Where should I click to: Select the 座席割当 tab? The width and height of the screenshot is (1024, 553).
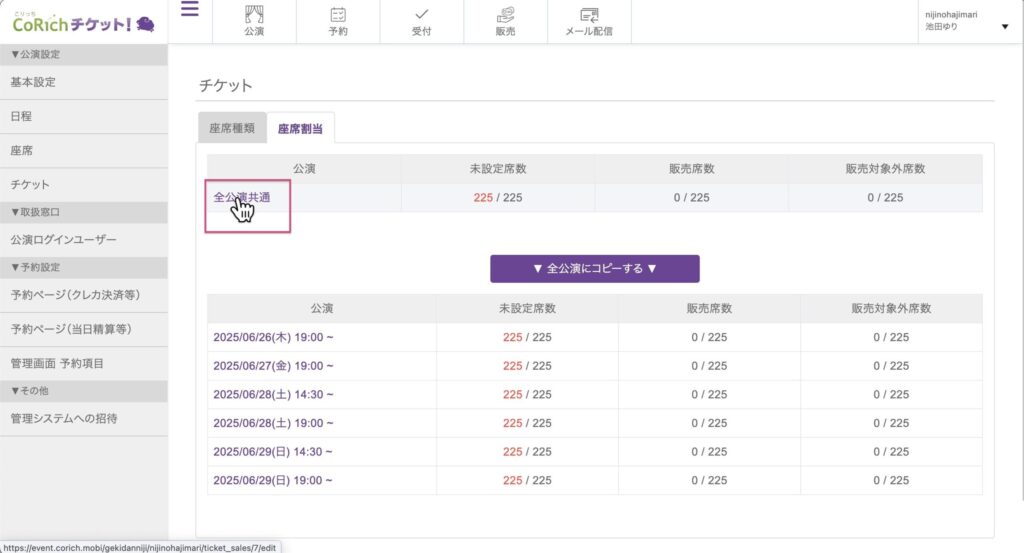[301, 128]
